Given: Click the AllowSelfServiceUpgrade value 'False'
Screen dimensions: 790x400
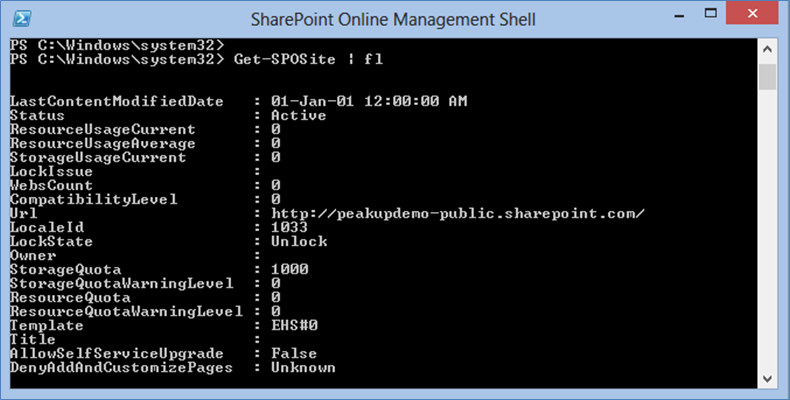Looking at the screenshot, I should (x=294, y=354).
